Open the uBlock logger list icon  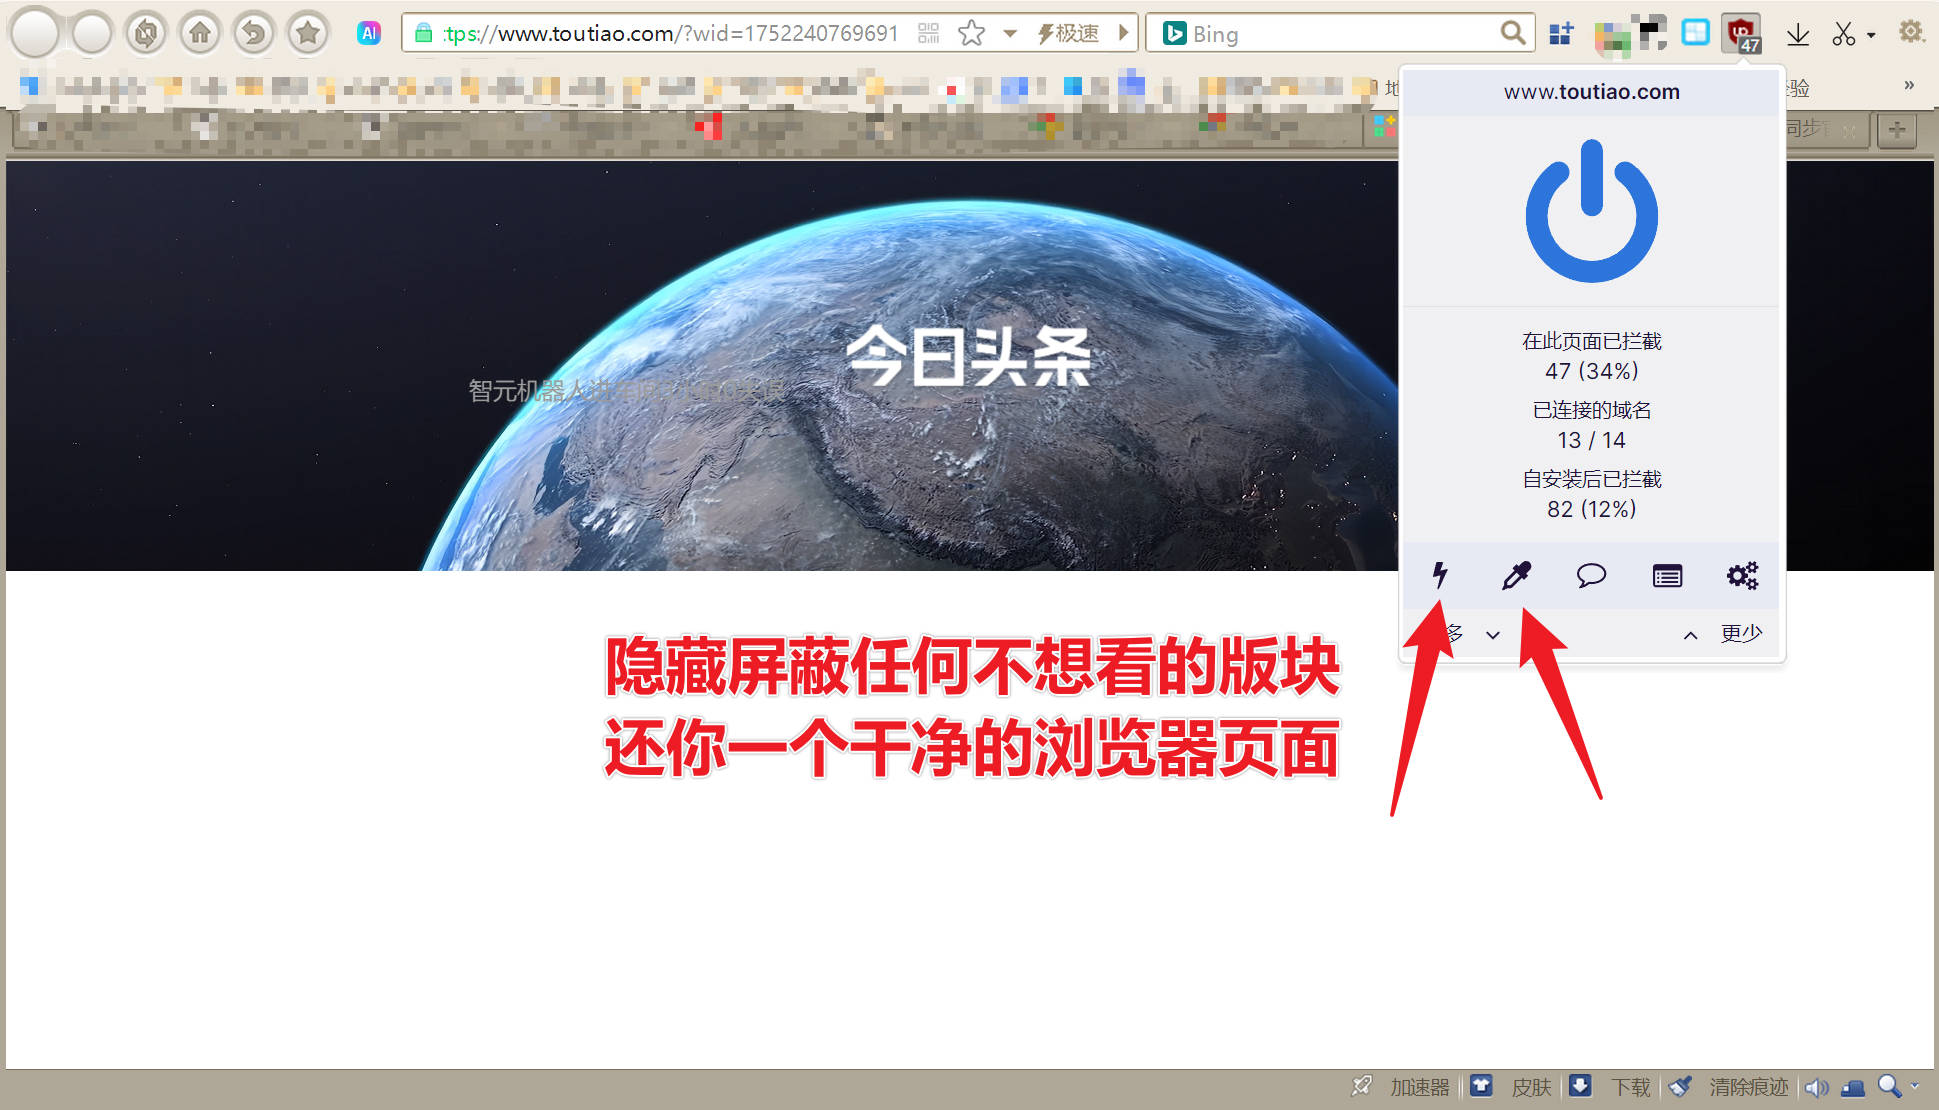coord(1667,575)
